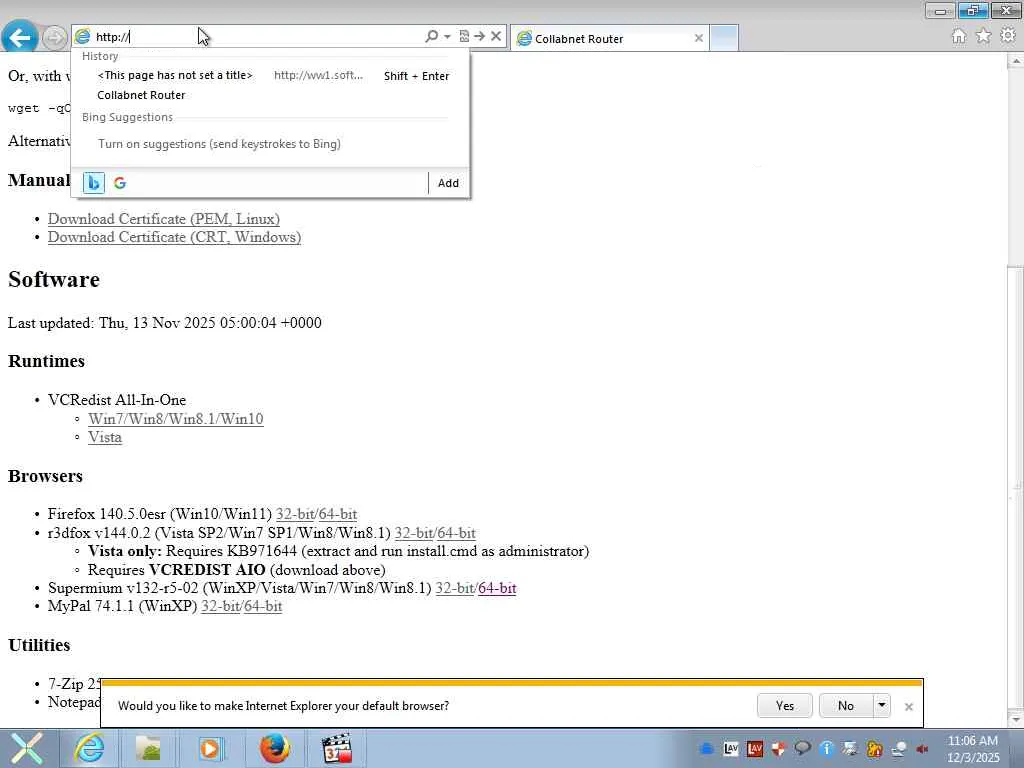Viewport: 1024px width, 768px height.
Task: Click the yellow warning figures tray icon
Action: (x=874, y=749)
